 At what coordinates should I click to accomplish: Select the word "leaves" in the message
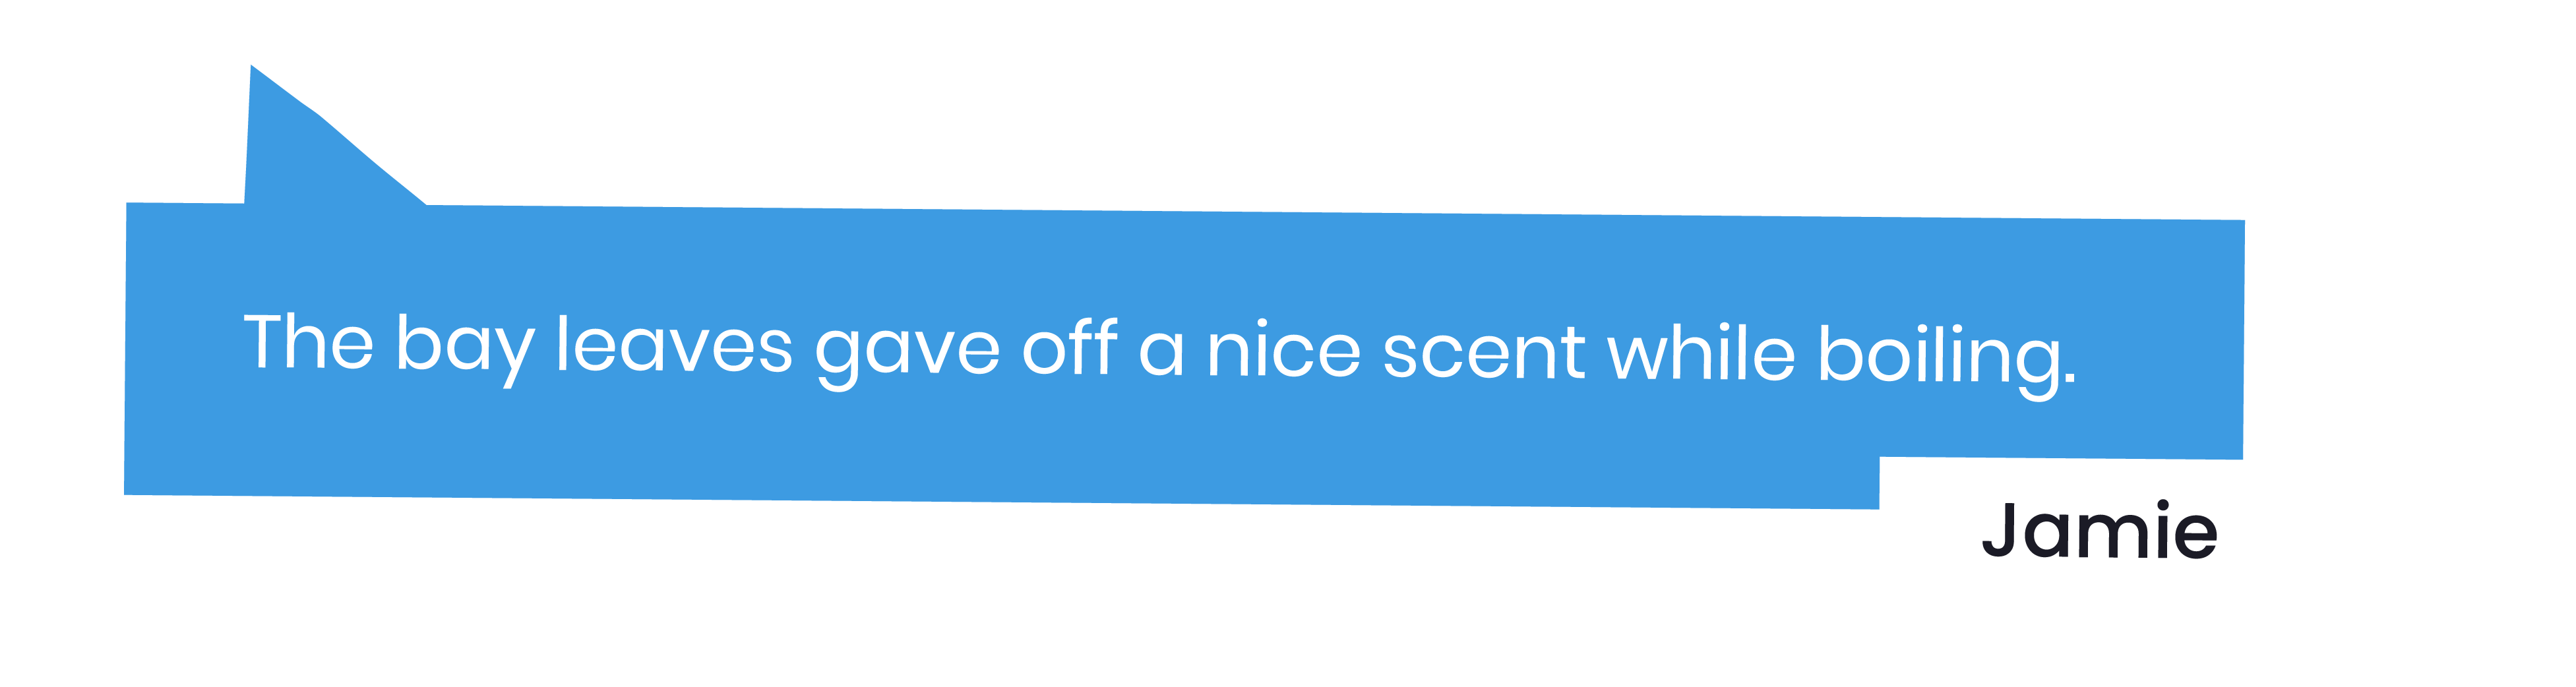(x=675, y=344)
